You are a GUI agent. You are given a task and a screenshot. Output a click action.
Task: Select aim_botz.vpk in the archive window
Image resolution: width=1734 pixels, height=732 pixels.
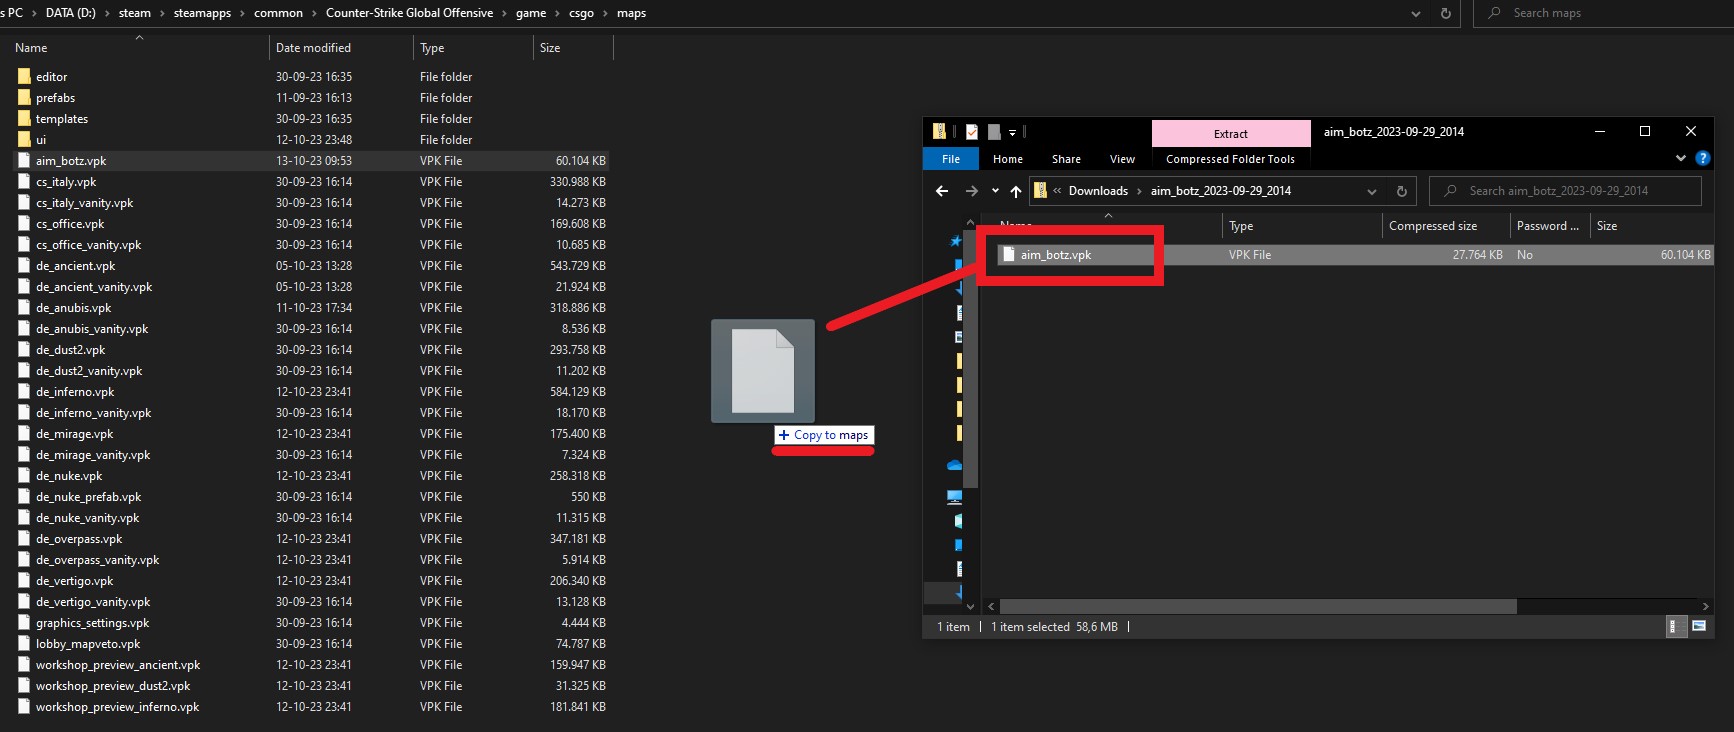1354,255
